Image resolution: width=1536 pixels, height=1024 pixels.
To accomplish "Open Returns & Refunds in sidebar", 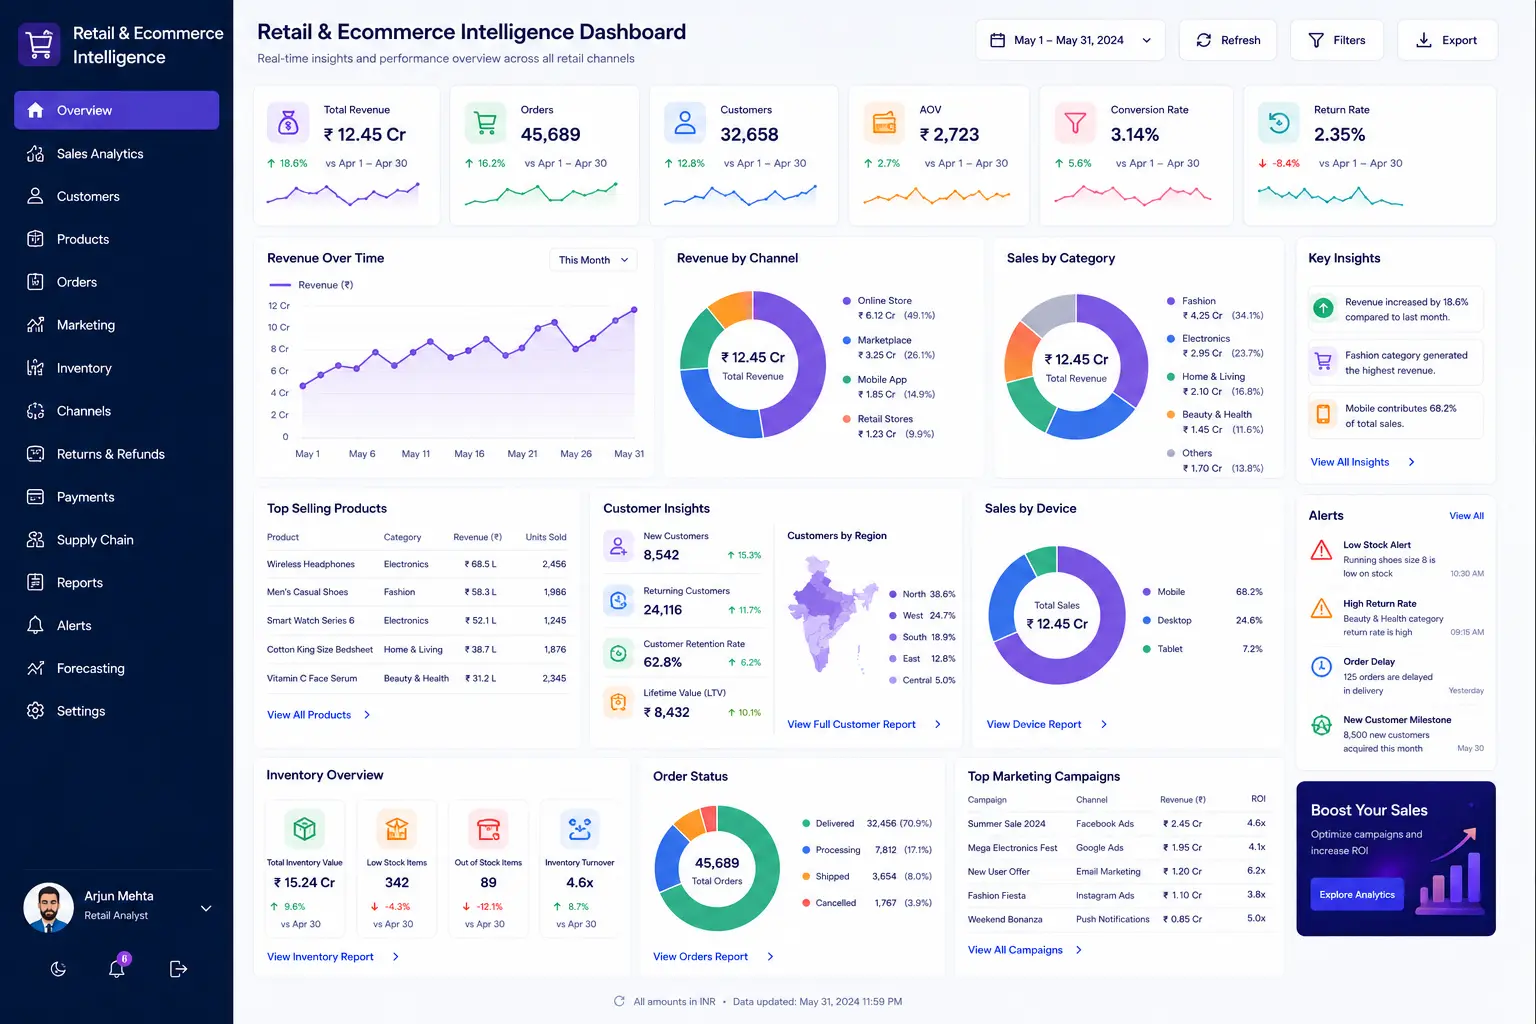I will 116,454.
